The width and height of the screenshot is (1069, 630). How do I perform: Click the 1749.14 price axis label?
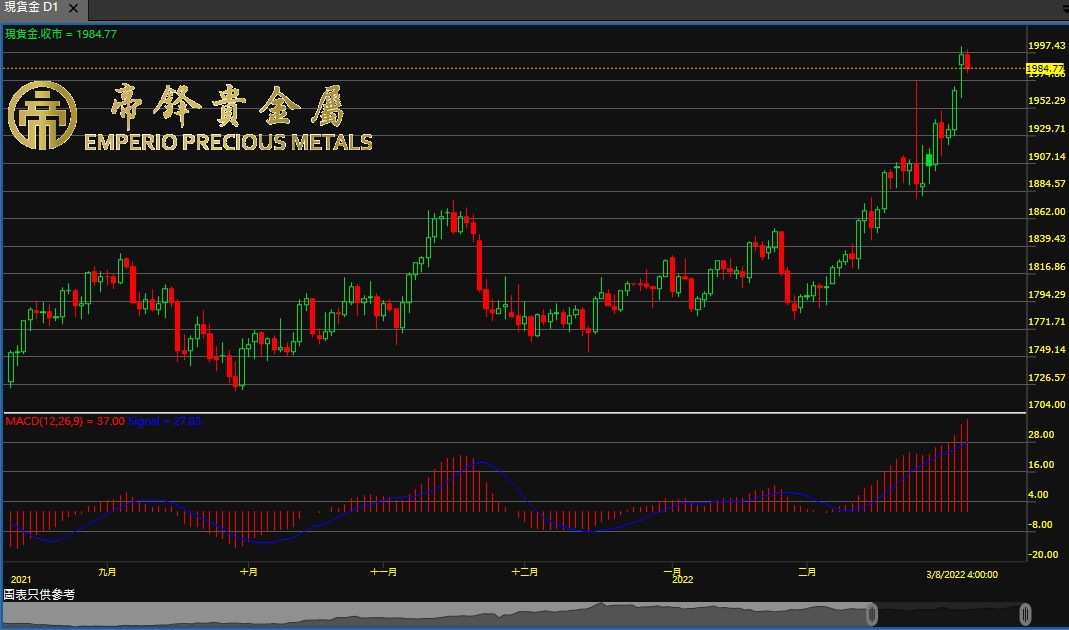pos(1046,350)
